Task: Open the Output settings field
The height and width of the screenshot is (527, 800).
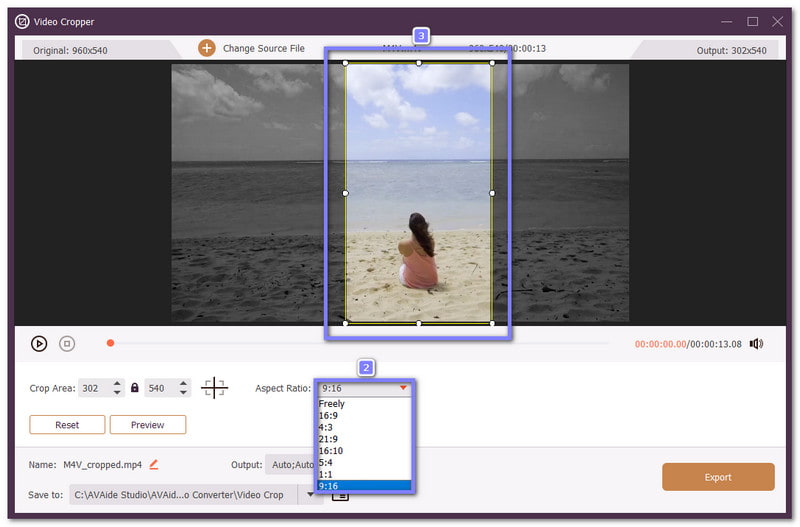Action: point(290,464)
